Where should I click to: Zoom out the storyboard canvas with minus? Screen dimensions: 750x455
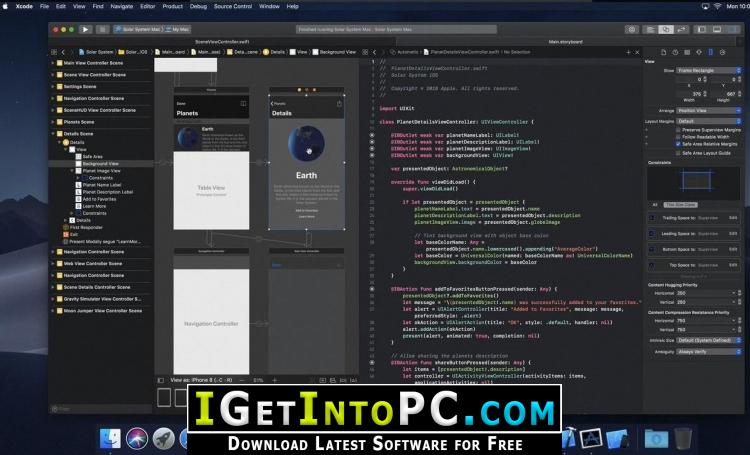tap(242, 380)
